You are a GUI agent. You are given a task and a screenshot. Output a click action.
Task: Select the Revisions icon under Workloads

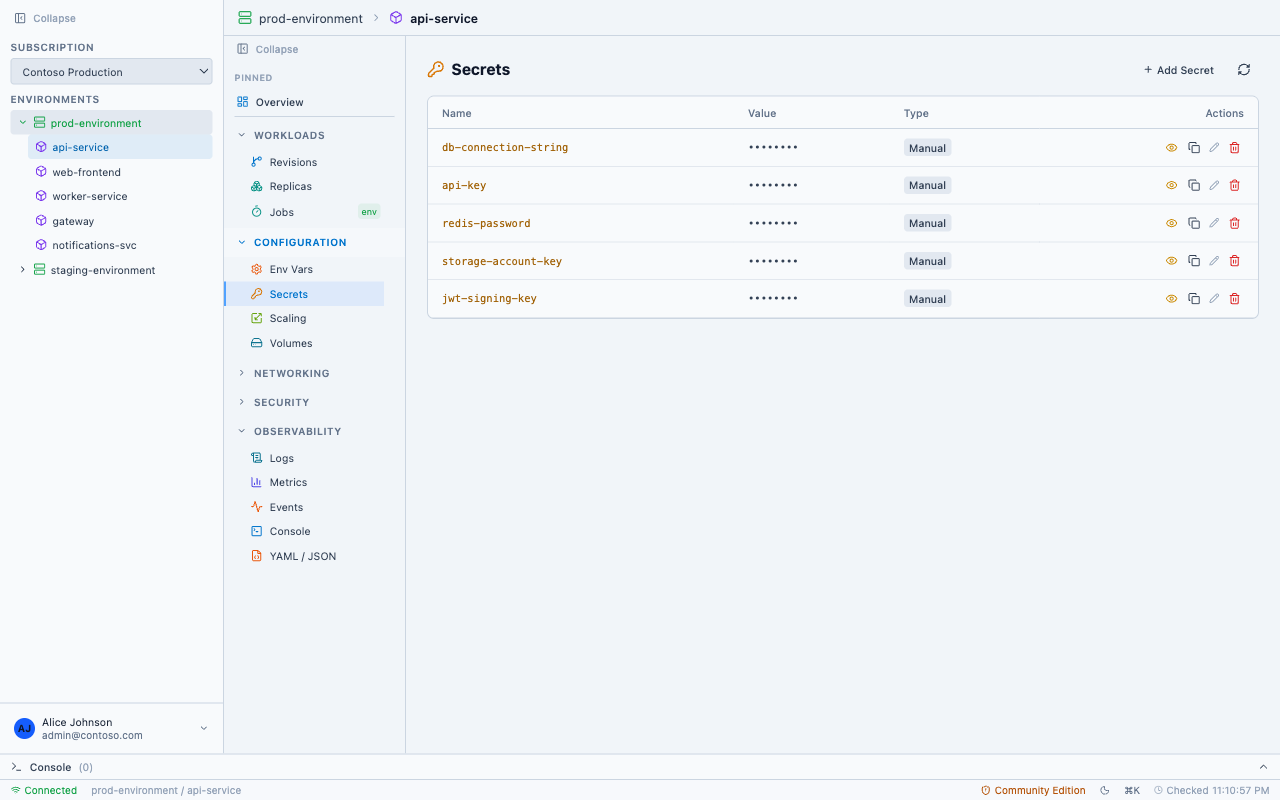tap(256, 161)
